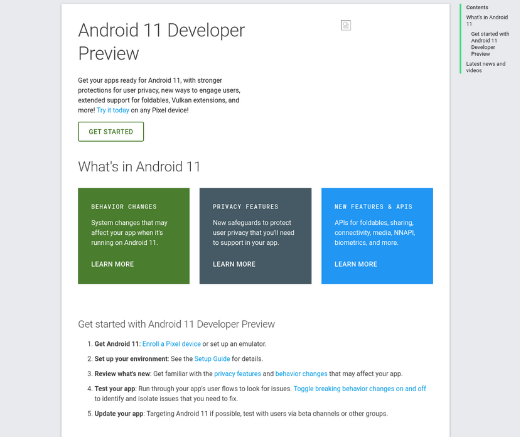Click the broken image icon beside the title
520x437 pixels.
tap(346, 25)
